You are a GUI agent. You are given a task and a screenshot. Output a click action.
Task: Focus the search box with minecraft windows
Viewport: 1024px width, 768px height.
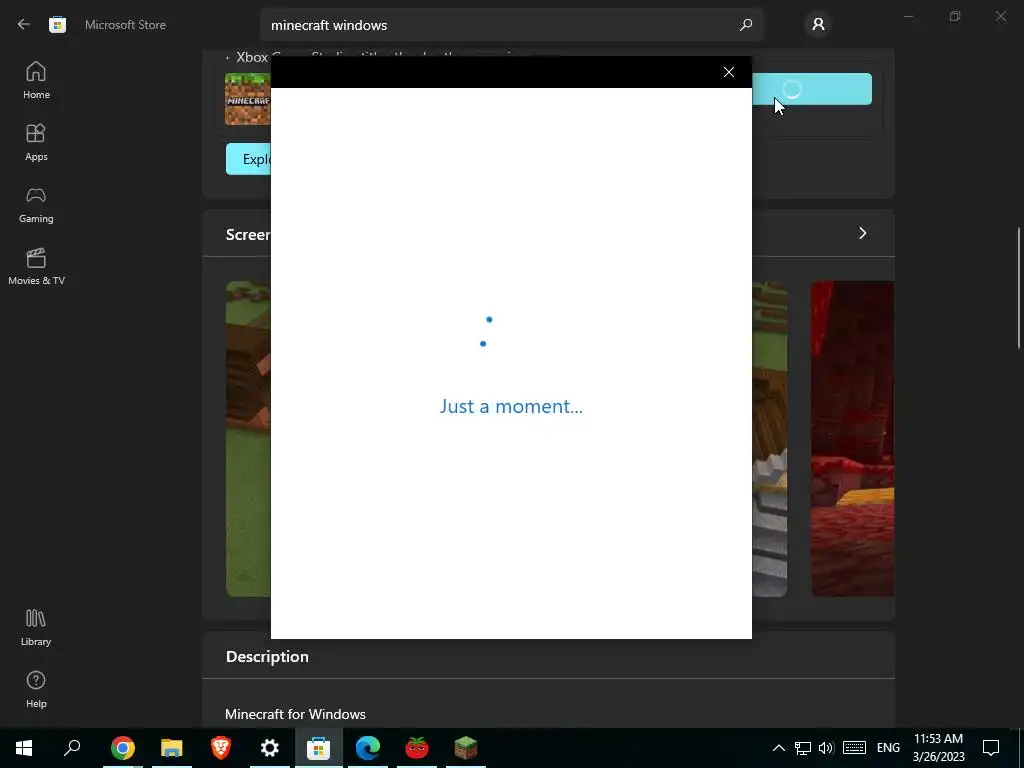point(511,25)
